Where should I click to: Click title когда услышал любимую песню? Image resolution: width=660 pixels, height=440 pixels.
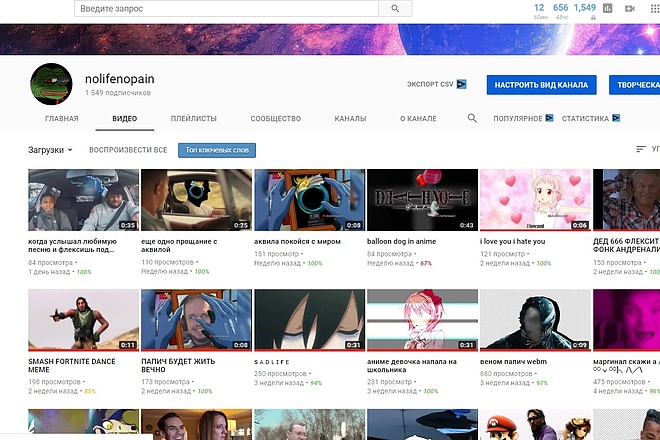(72, 245)
